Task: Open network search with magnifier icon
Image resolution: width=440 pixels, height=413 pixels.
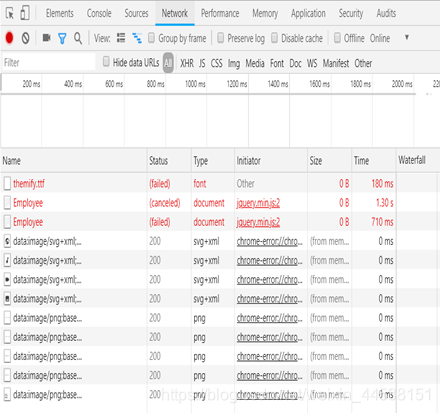Action: coord(78,38)
